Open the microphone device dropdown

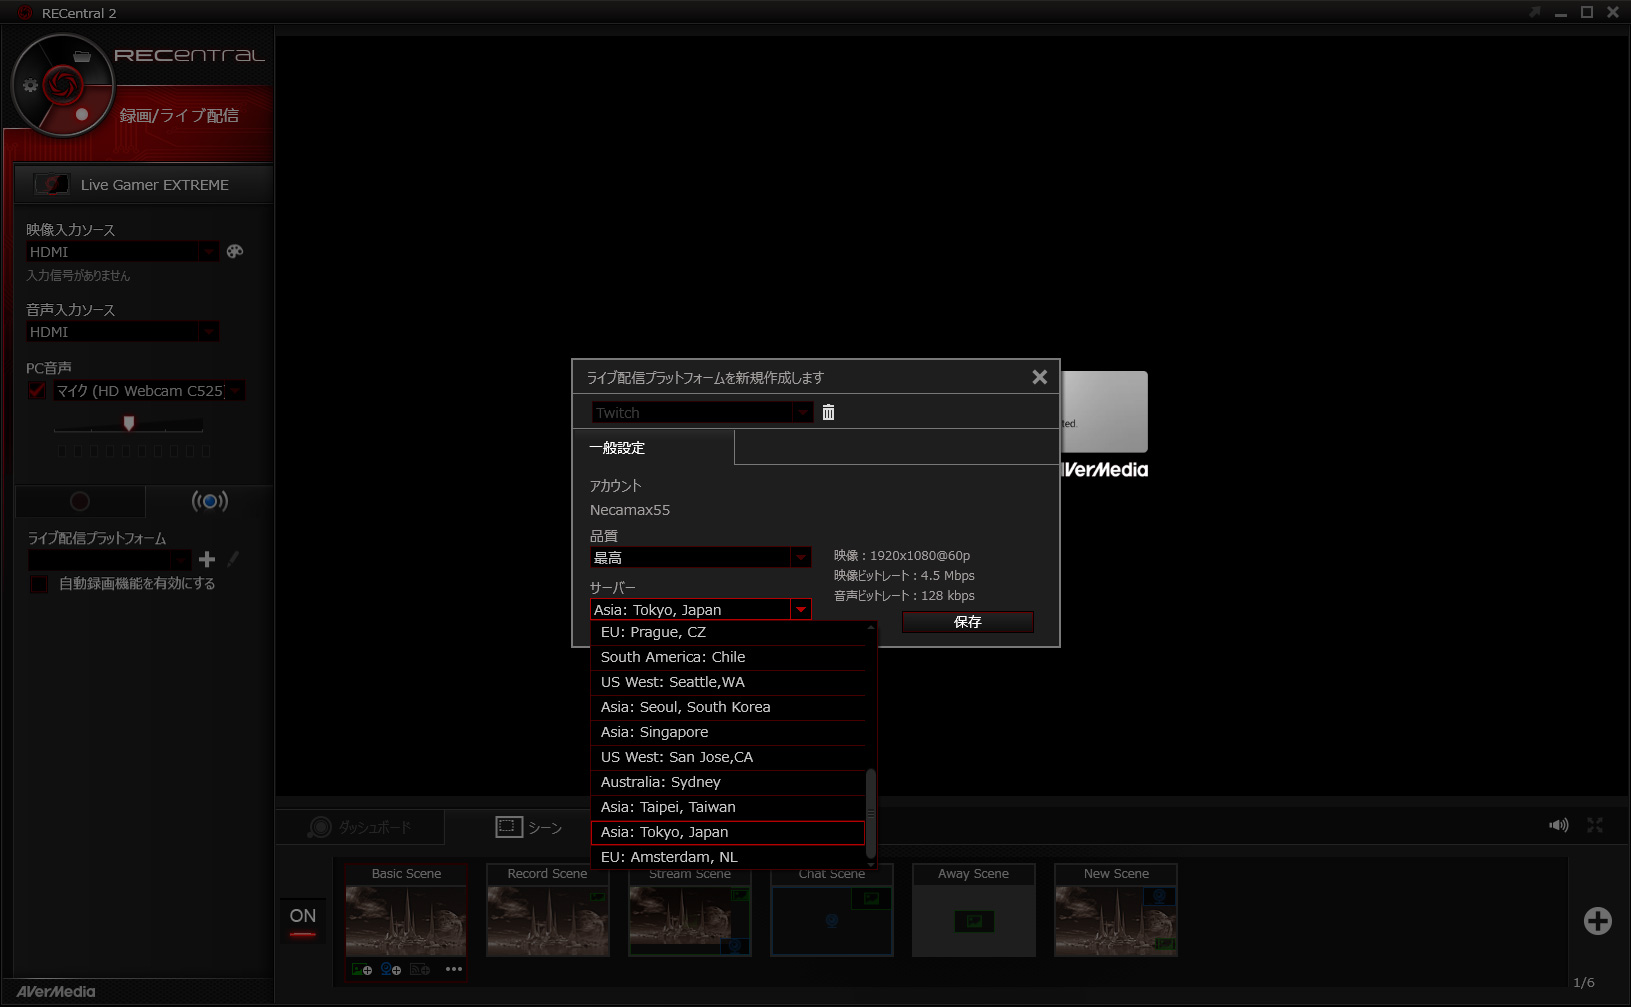click(235, 391)
